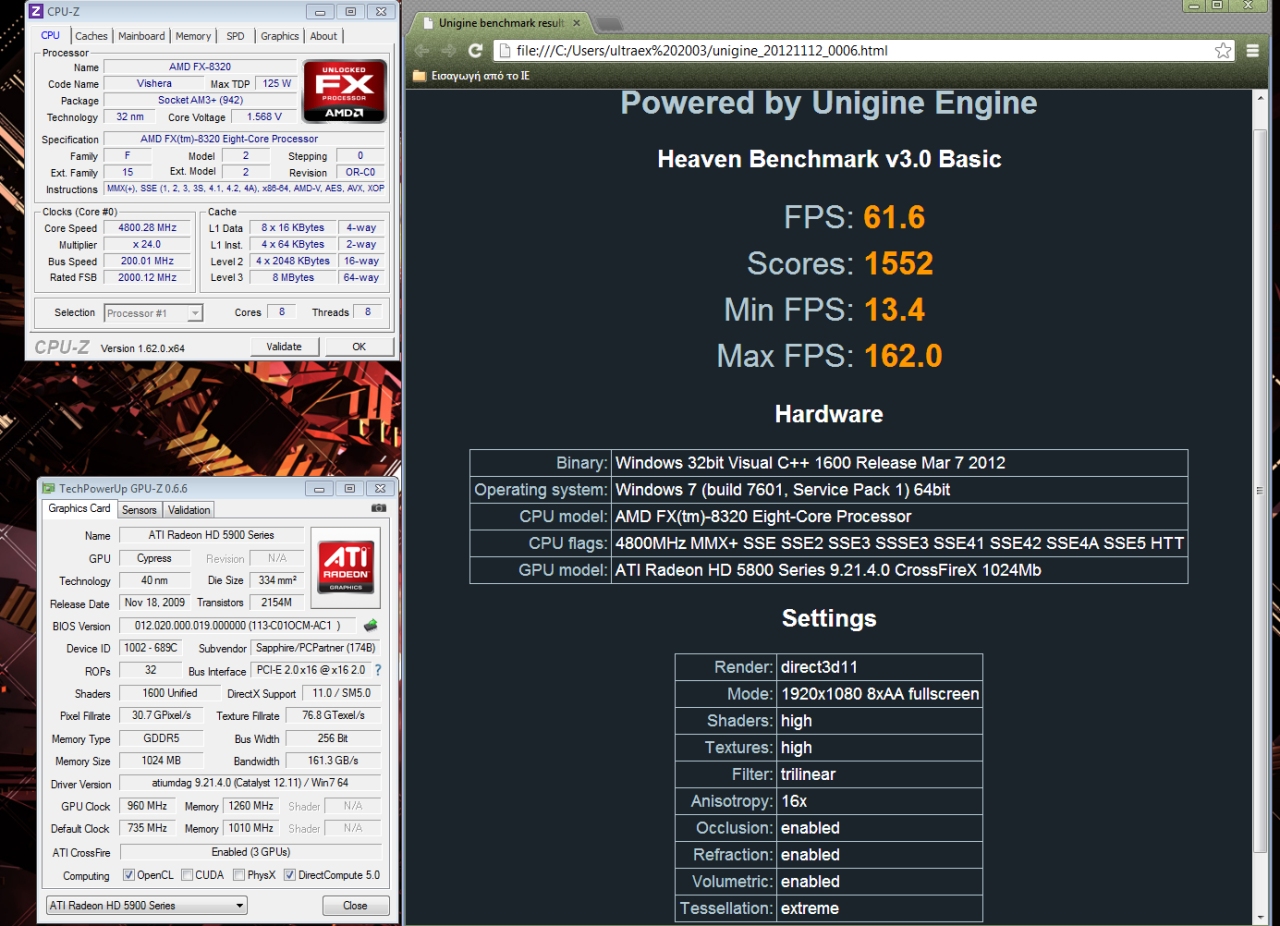This screenshot has width=1280, height=926.
Task: Click the Mode value 1920x1080 8xAA fullscreen
Action: [880, 694]
